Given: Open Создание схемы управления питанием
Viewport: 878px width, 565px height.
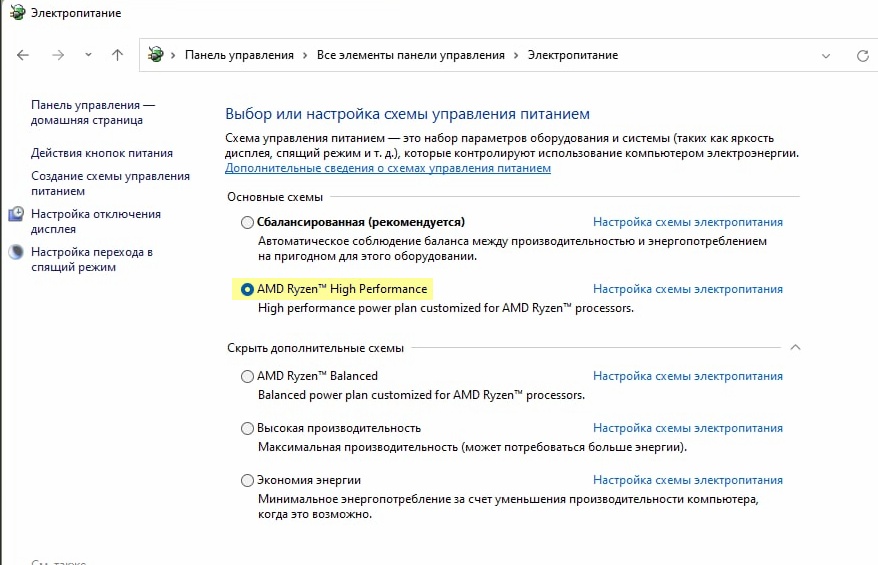Looking at the screenshot, I should tap(110, 183).
